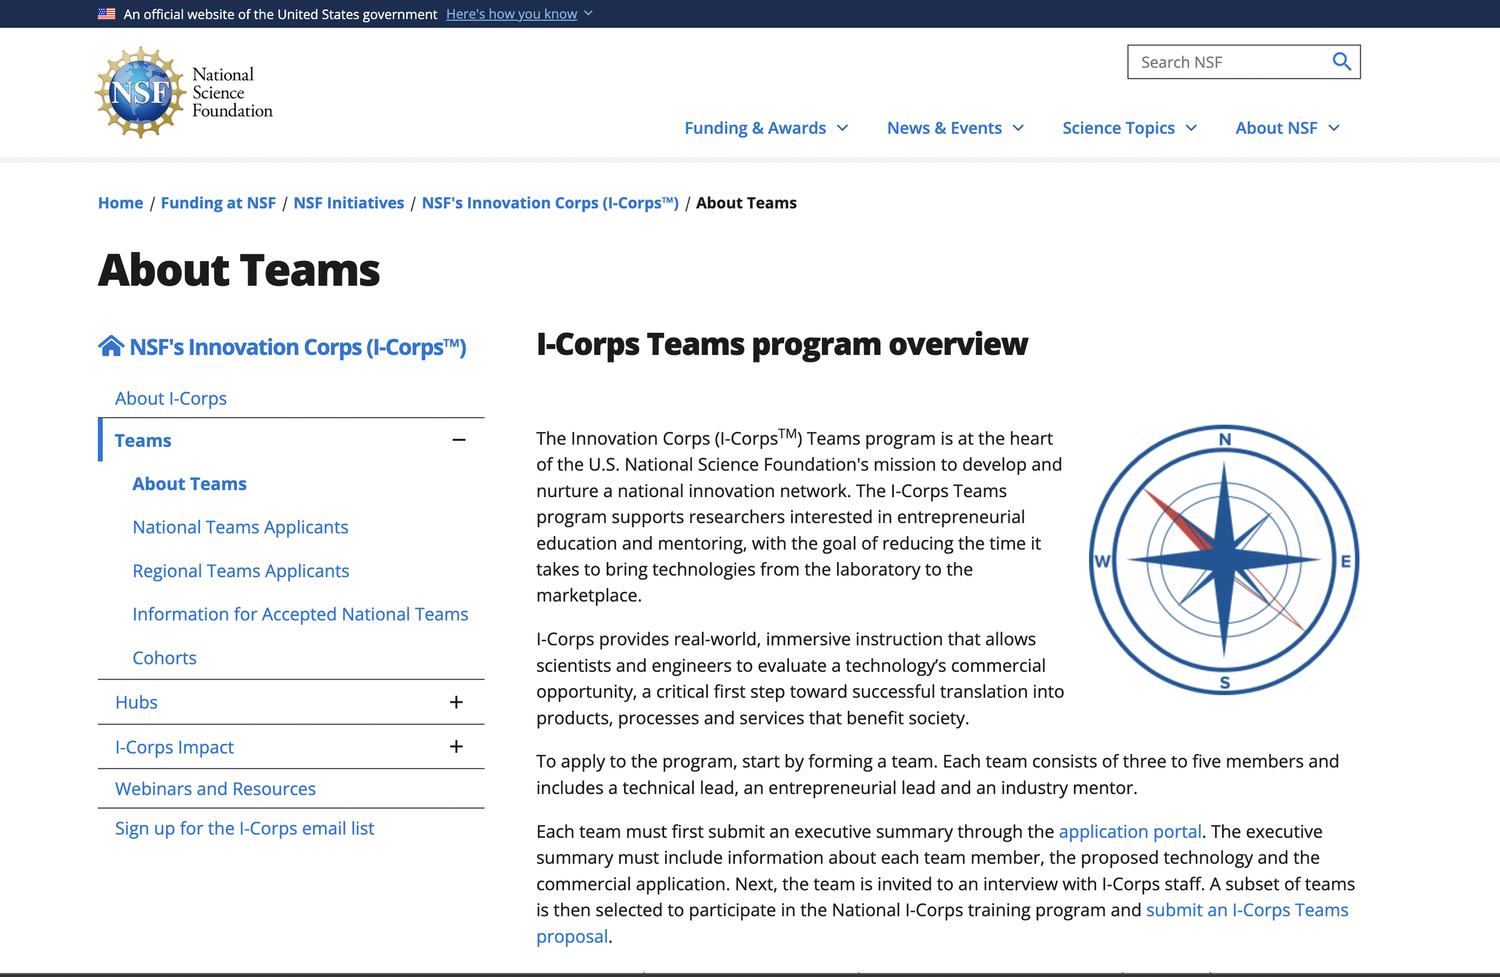Click the US flag icon in the banner
Screen dimensions: 1500x977
point(107,14)
